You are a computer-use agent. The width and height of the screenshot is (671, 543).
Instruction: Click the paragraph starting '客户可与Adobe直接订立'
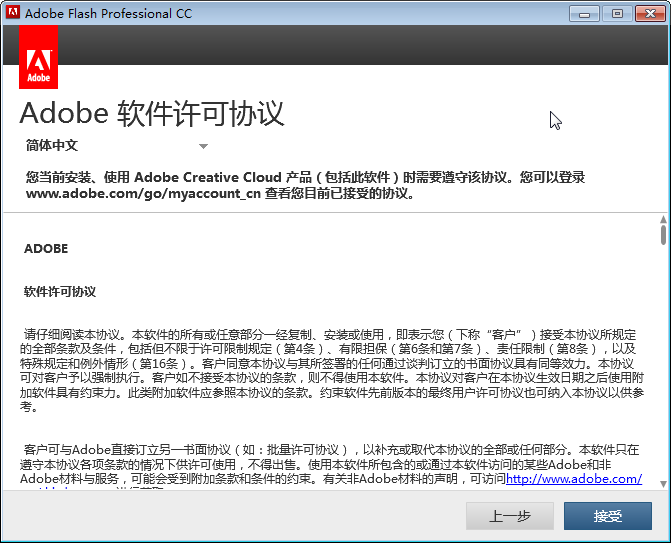click(331, 466)
